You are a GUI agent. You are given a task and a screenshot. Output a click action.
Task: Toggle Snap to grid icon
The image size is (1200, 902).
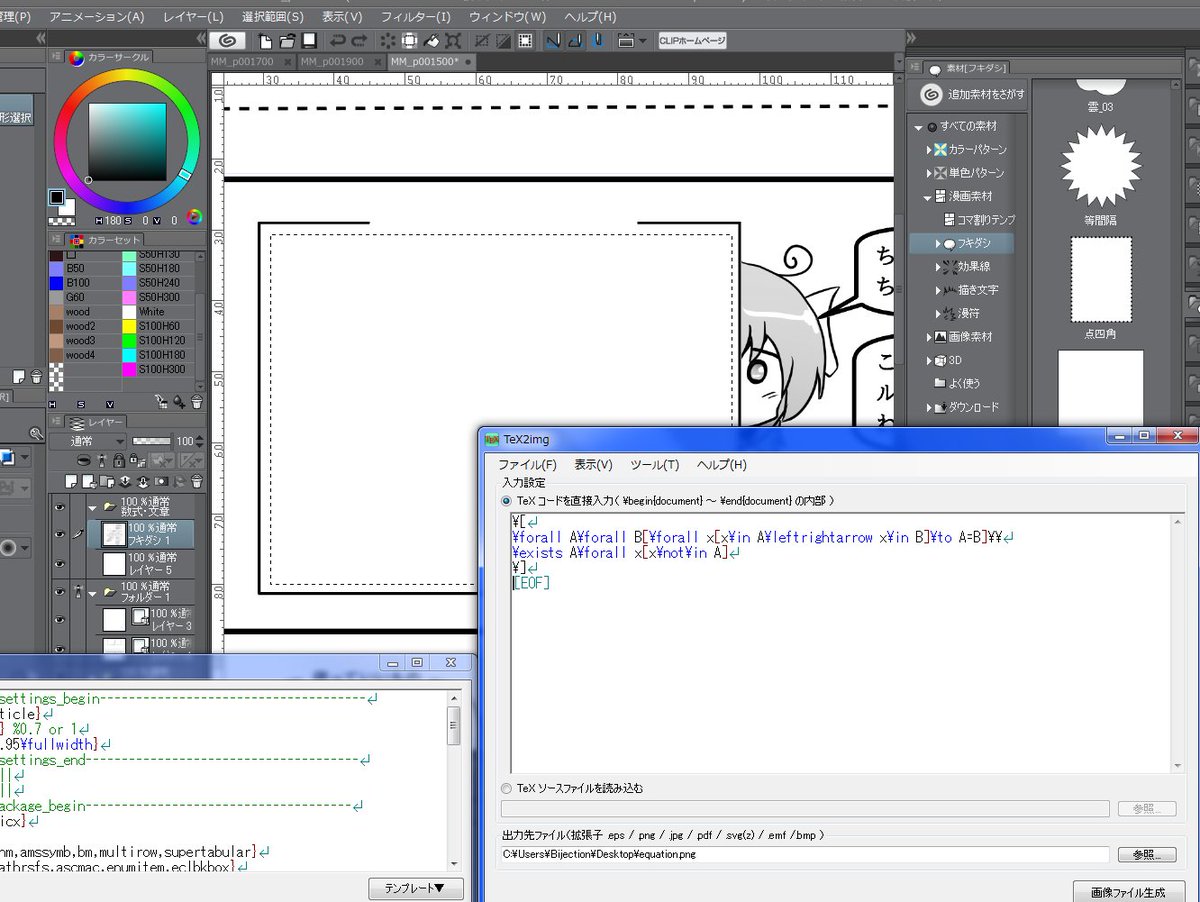pyautogui.click(x=598, y=41)
